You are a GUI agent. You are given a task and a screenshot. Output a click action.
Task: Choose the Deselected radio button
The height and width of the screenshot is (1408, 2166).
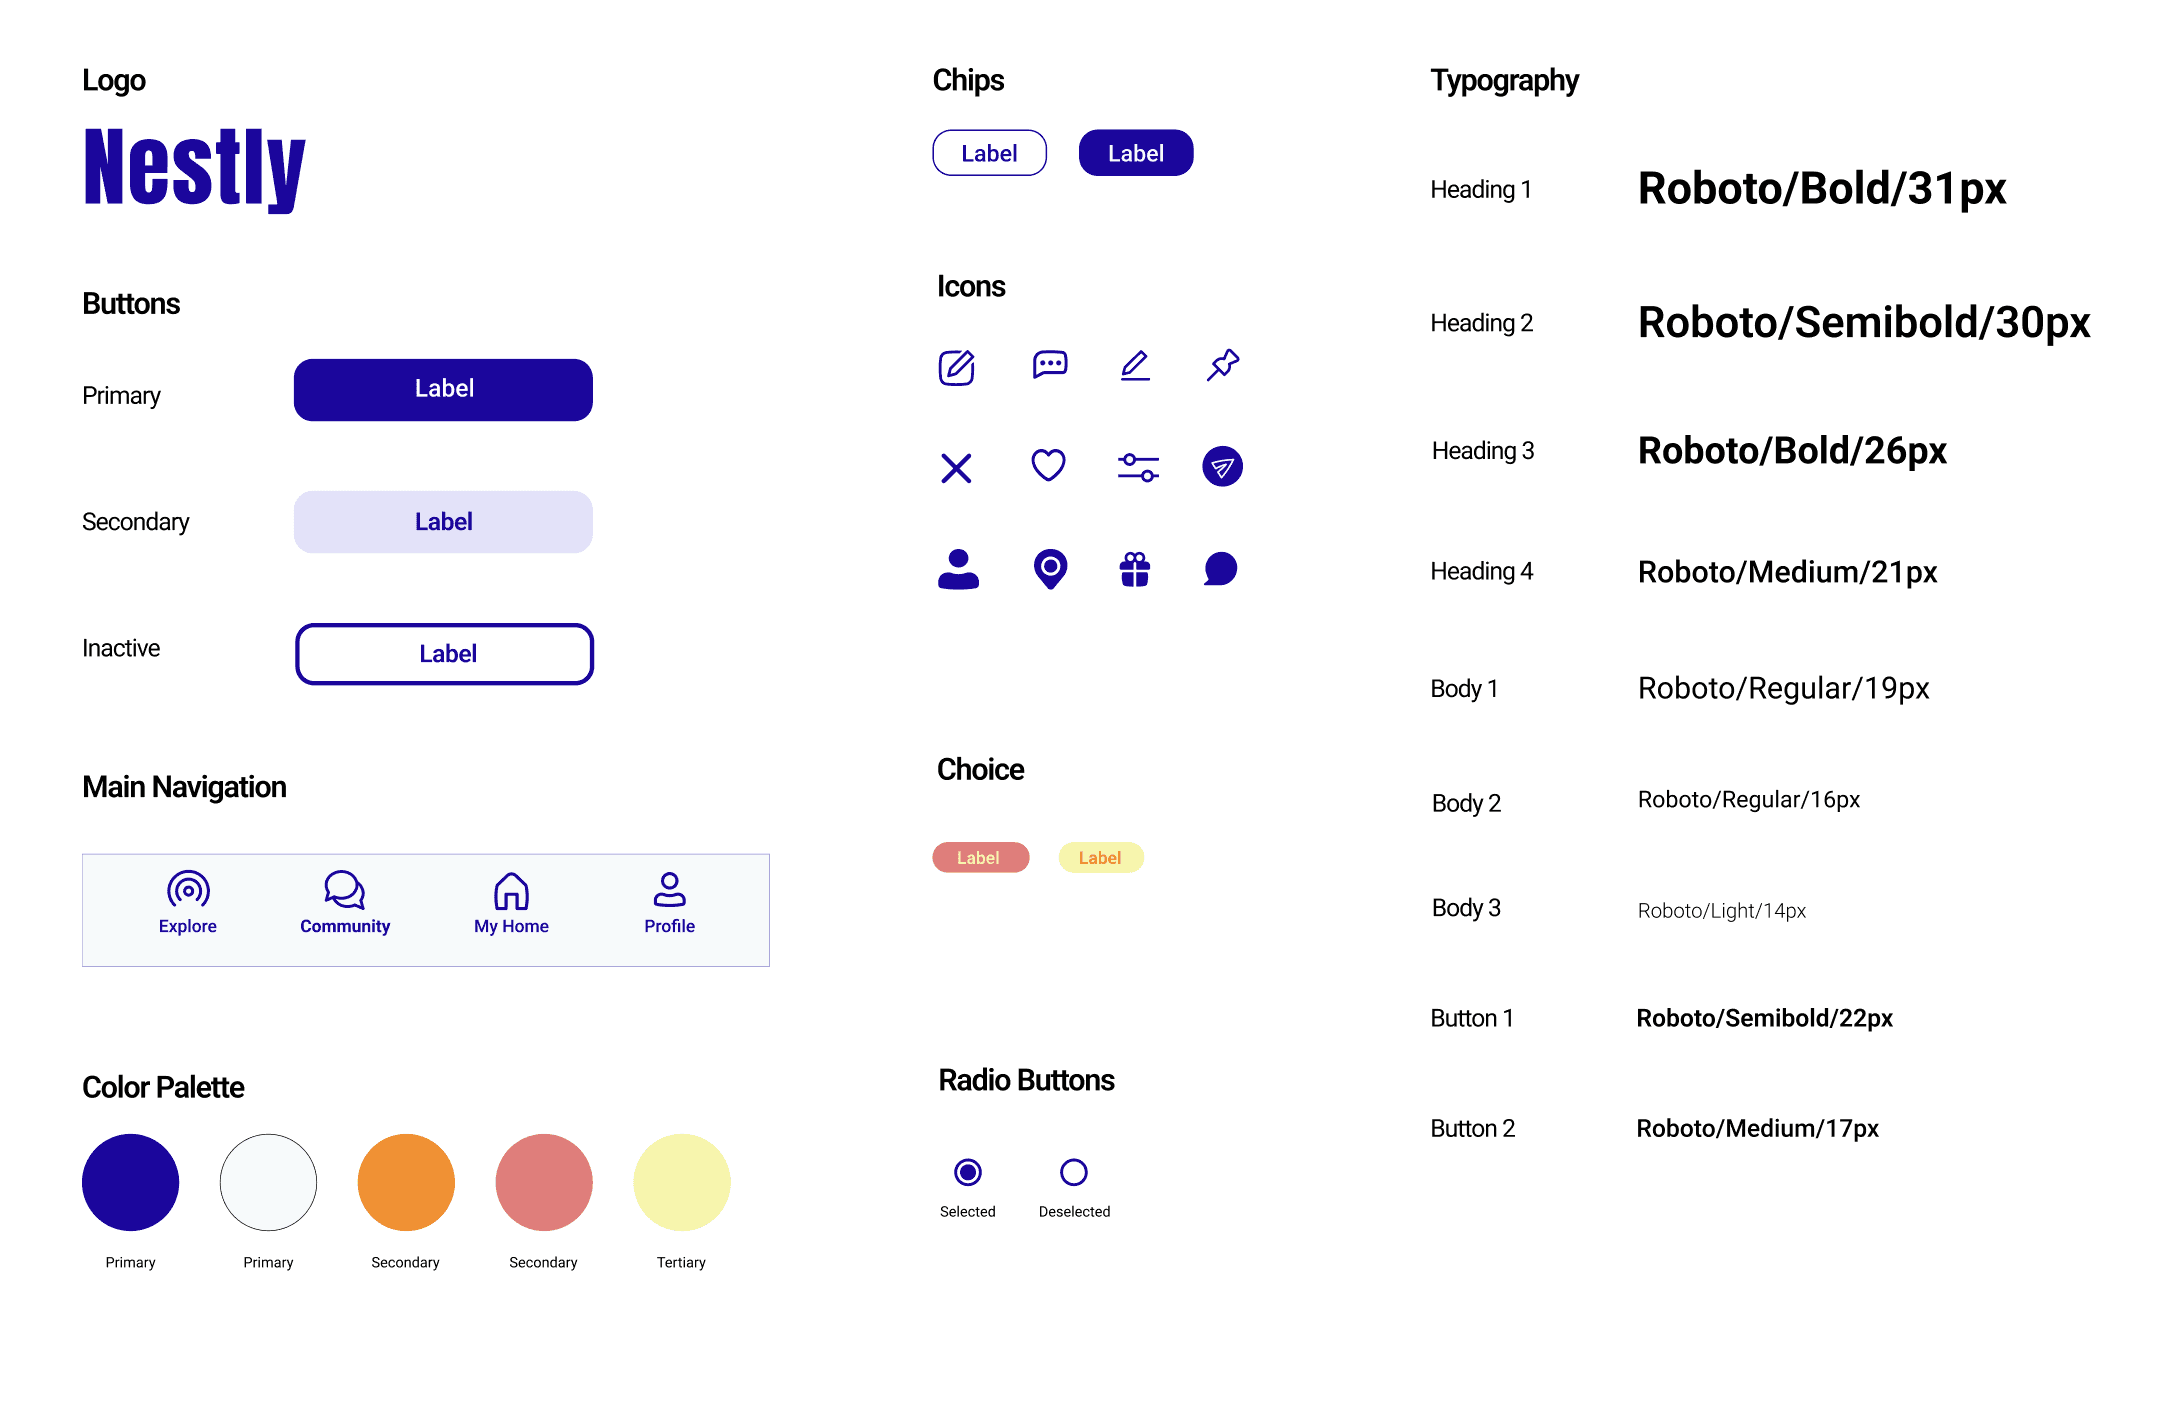coord(1073,1172)
